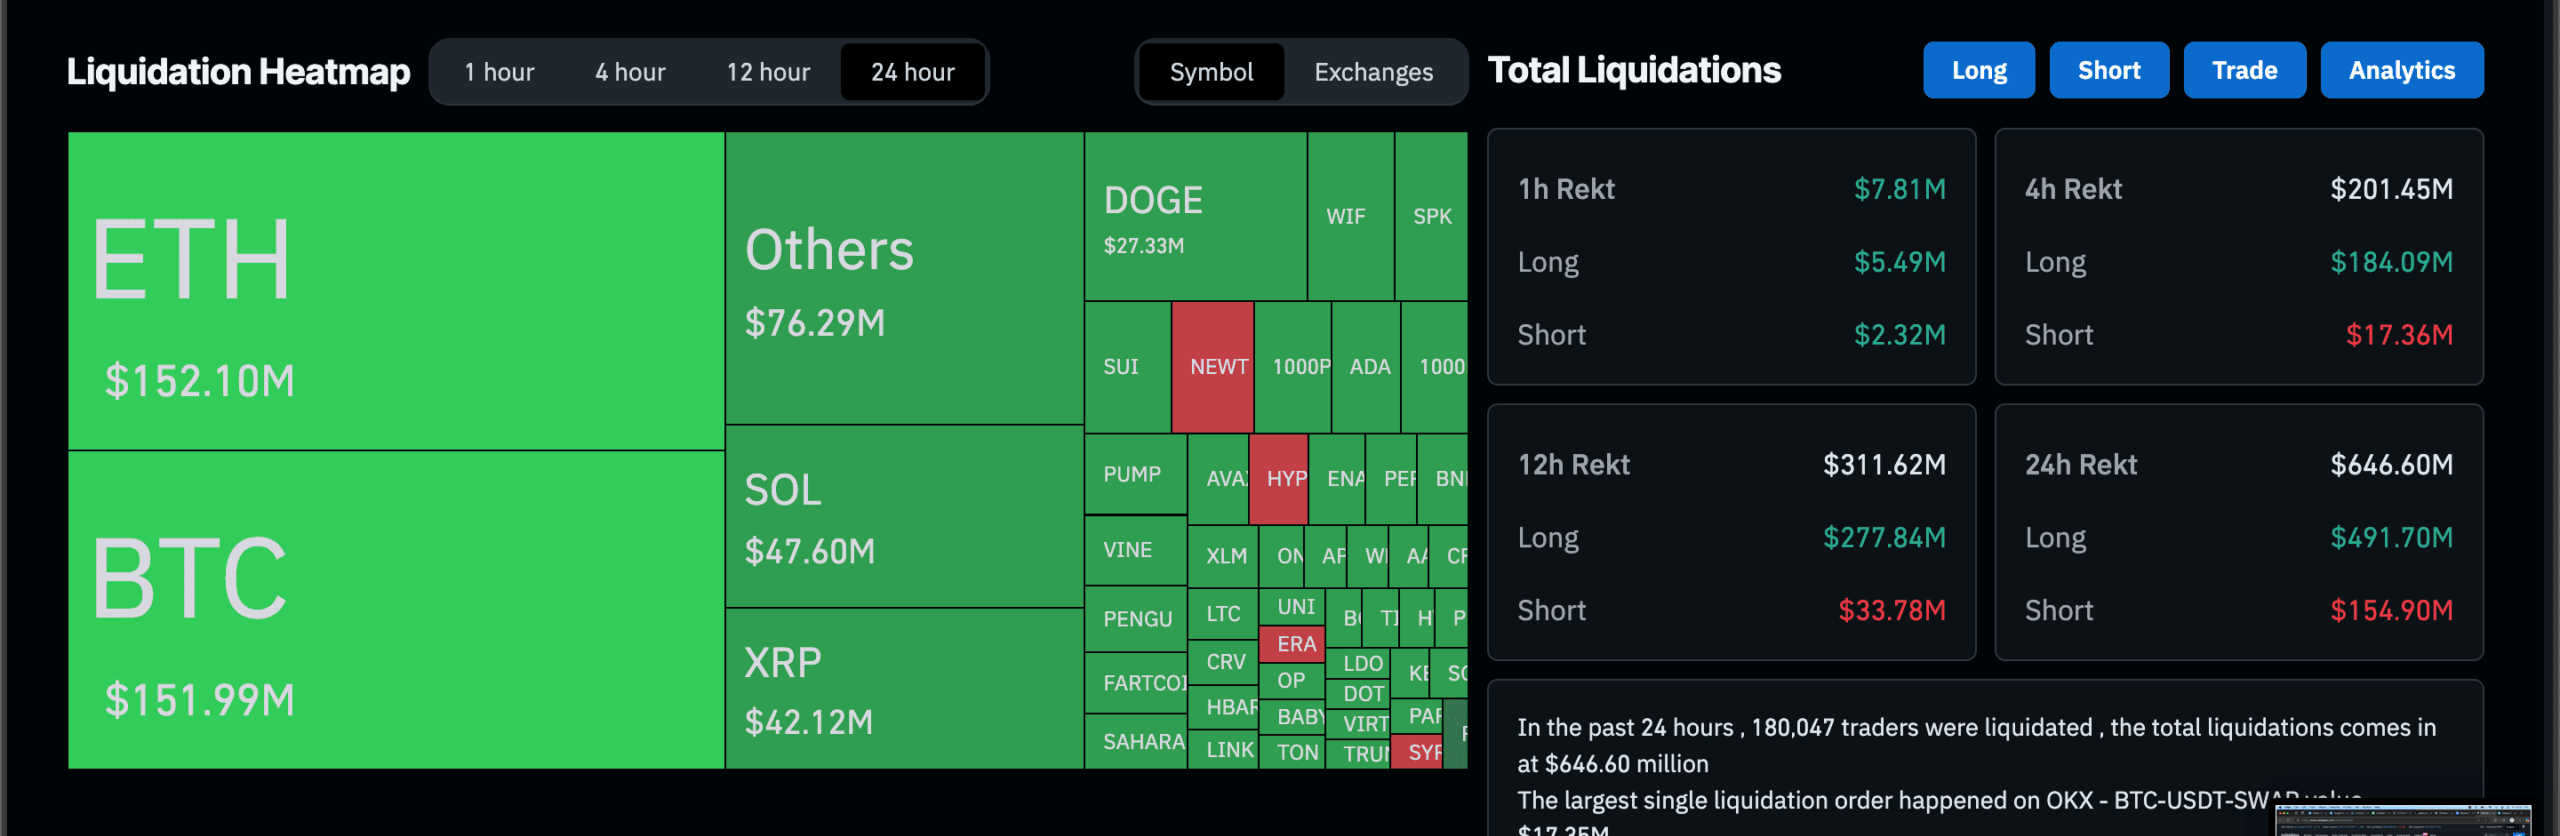Click the 4h Rekt $201.45M value
The image size is (2560, 836).
click(x=2391, y=189)
